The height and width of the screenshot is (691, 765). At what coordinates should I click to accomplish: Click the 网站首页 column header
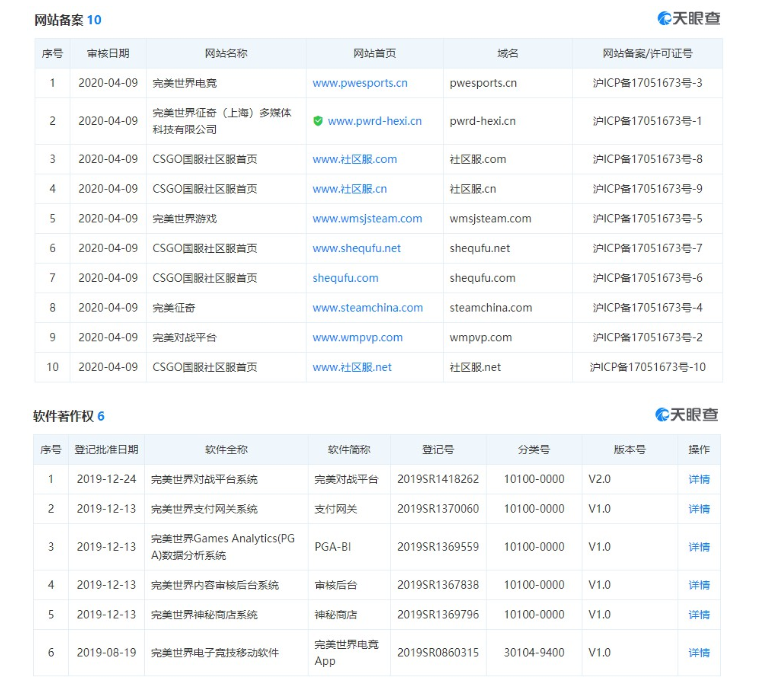click(x=375, y=54)
